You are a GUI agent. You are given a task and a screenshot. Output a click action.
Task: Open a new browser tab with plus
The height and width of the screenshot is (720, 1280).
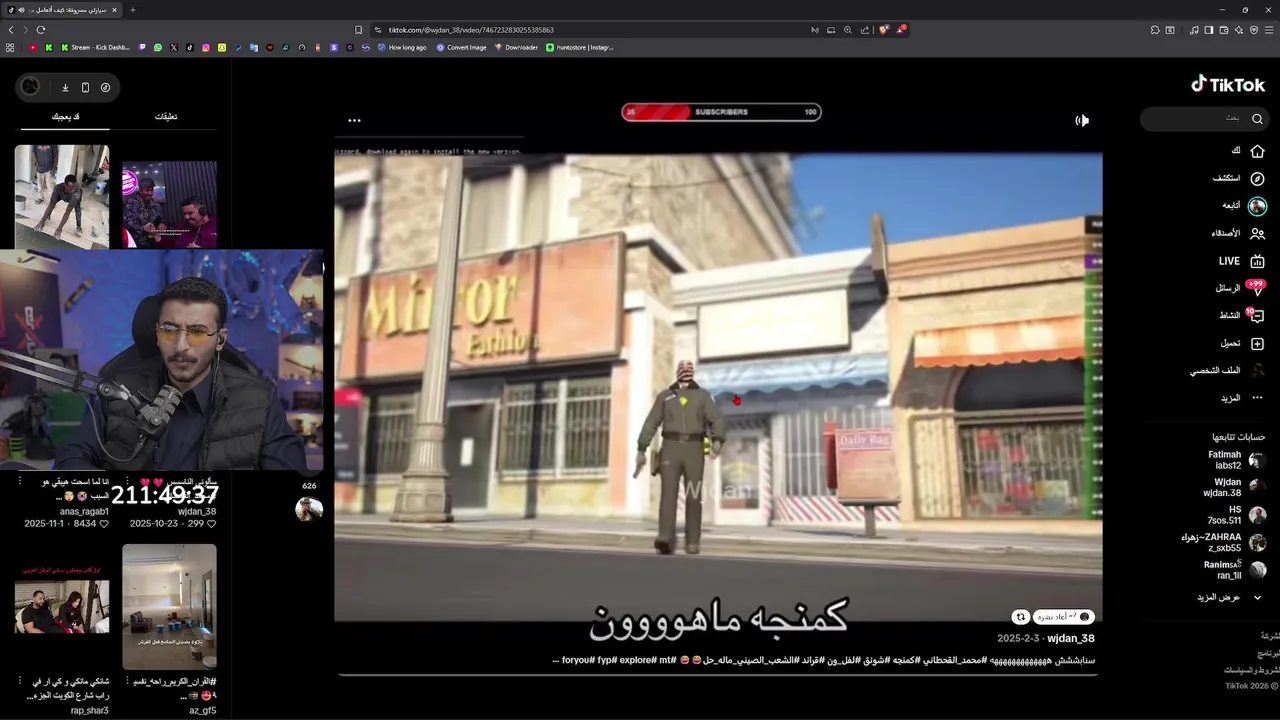tap(132, 10)
